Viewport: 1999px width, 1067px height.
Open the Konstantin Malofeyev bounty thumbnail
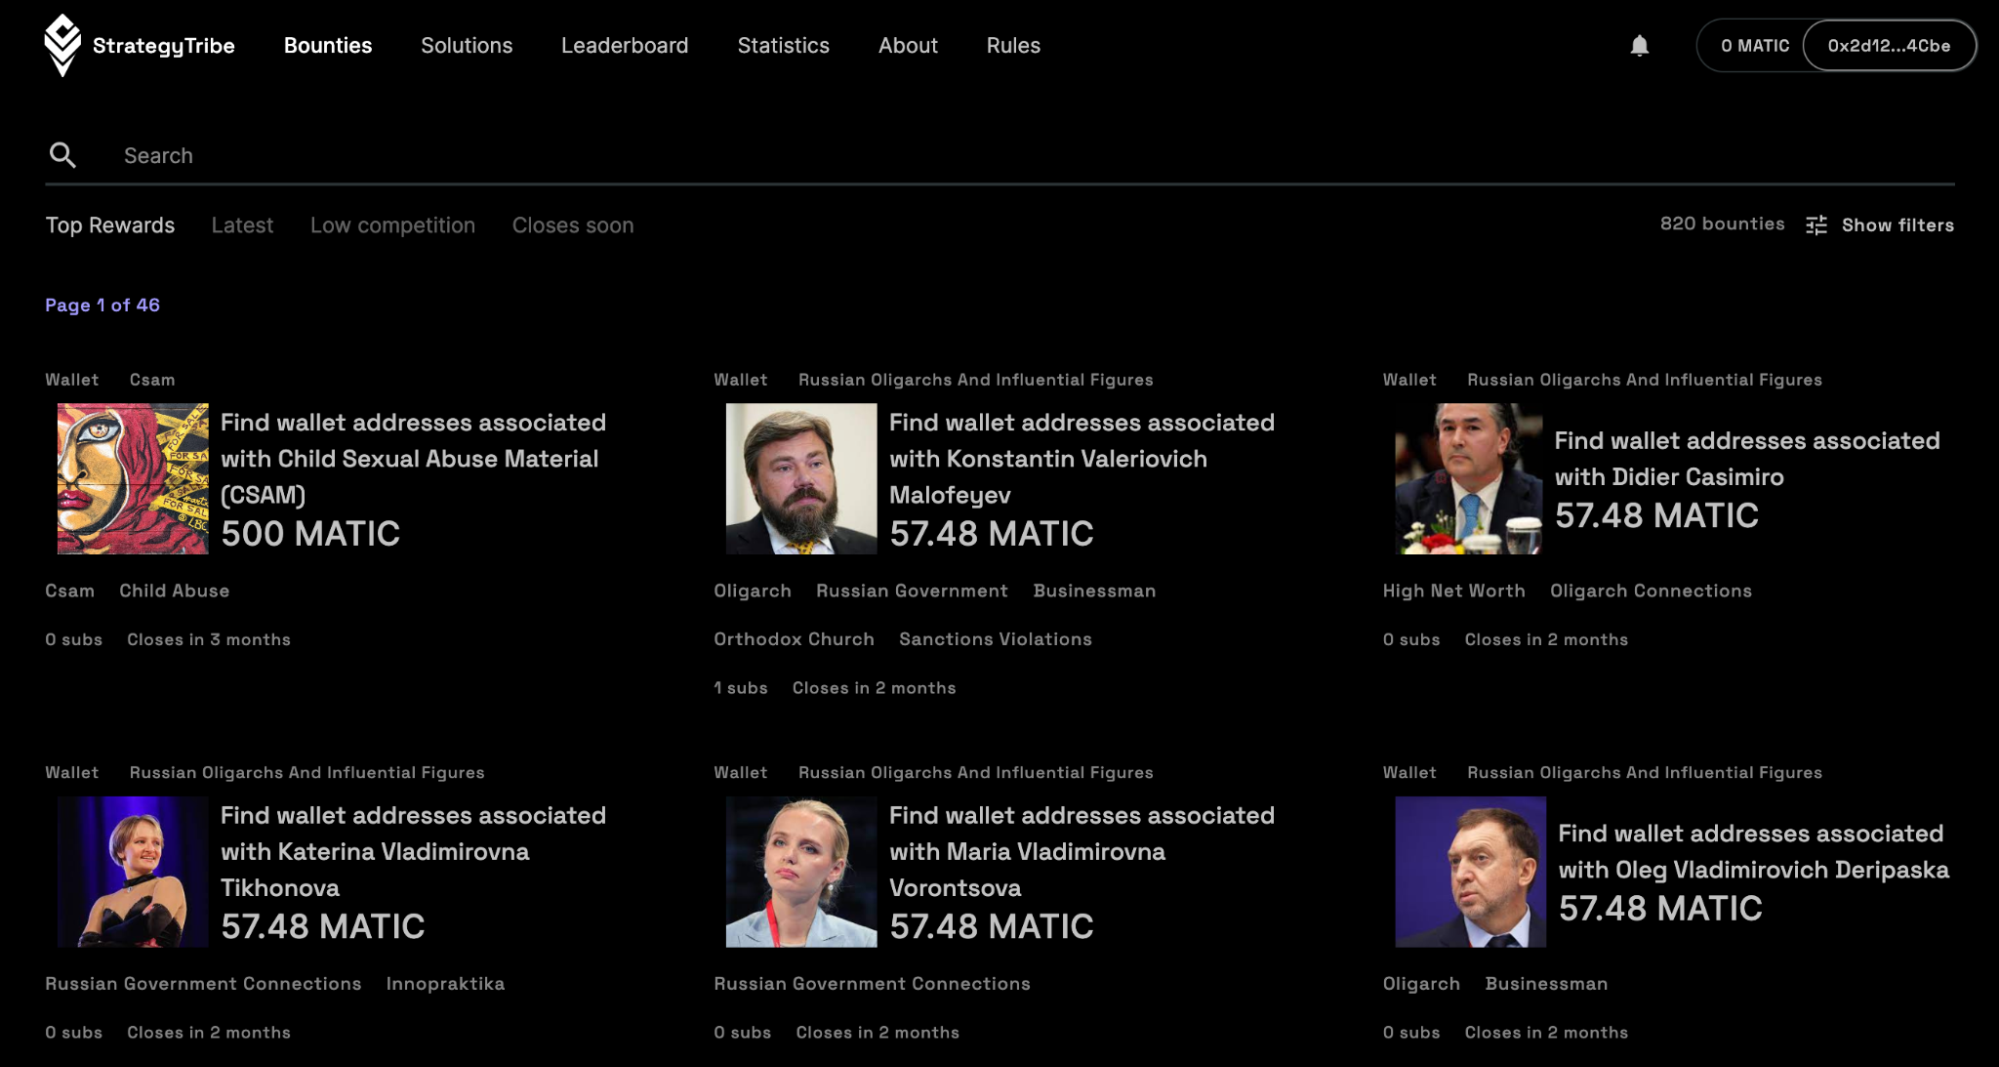coord(800,478)
